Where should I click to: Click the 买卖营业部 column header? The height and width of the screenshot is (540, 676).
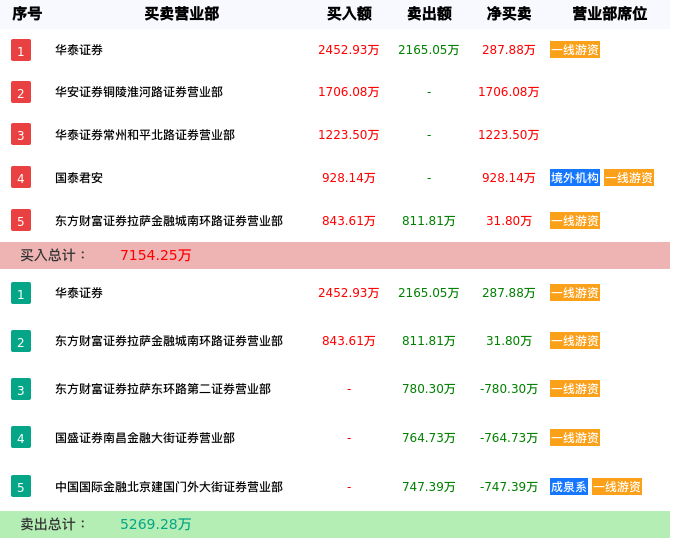[182, 14]
